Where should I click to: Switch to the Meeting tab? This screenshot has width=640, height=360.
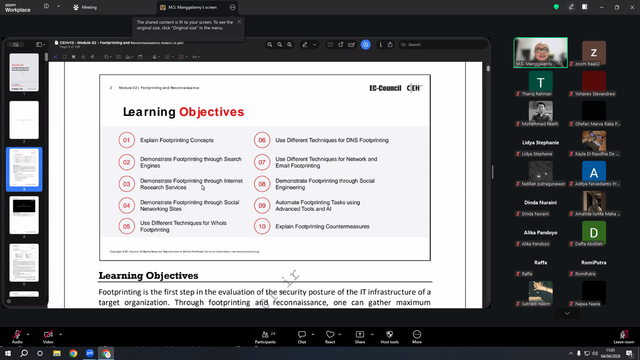[x=85, y=7]
